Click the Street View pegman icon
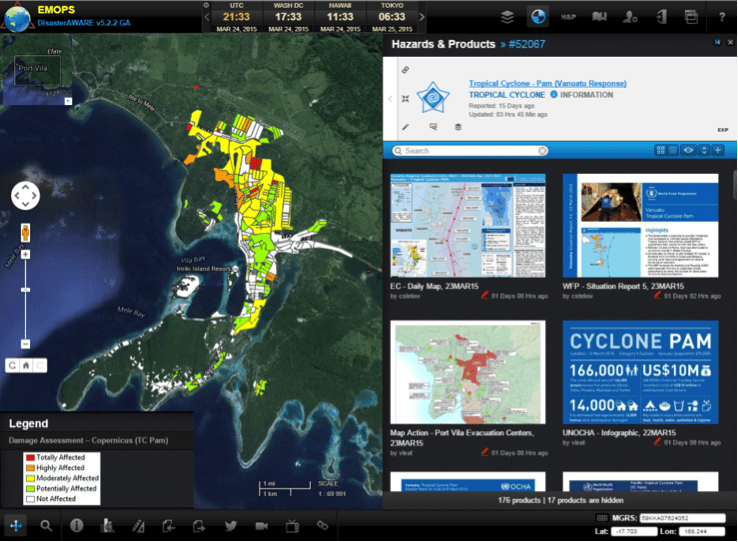 25,233
